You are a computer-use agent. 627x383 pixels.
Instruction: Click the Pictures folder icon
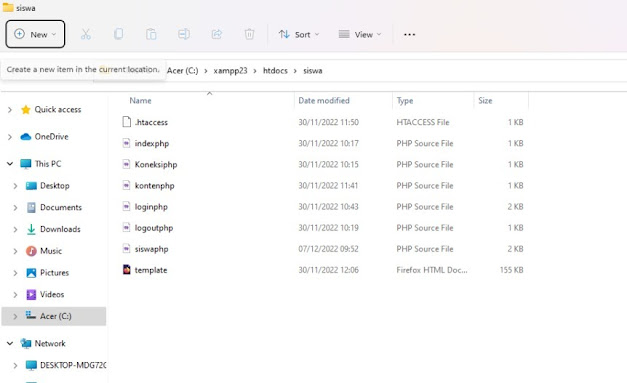(31, 273)
